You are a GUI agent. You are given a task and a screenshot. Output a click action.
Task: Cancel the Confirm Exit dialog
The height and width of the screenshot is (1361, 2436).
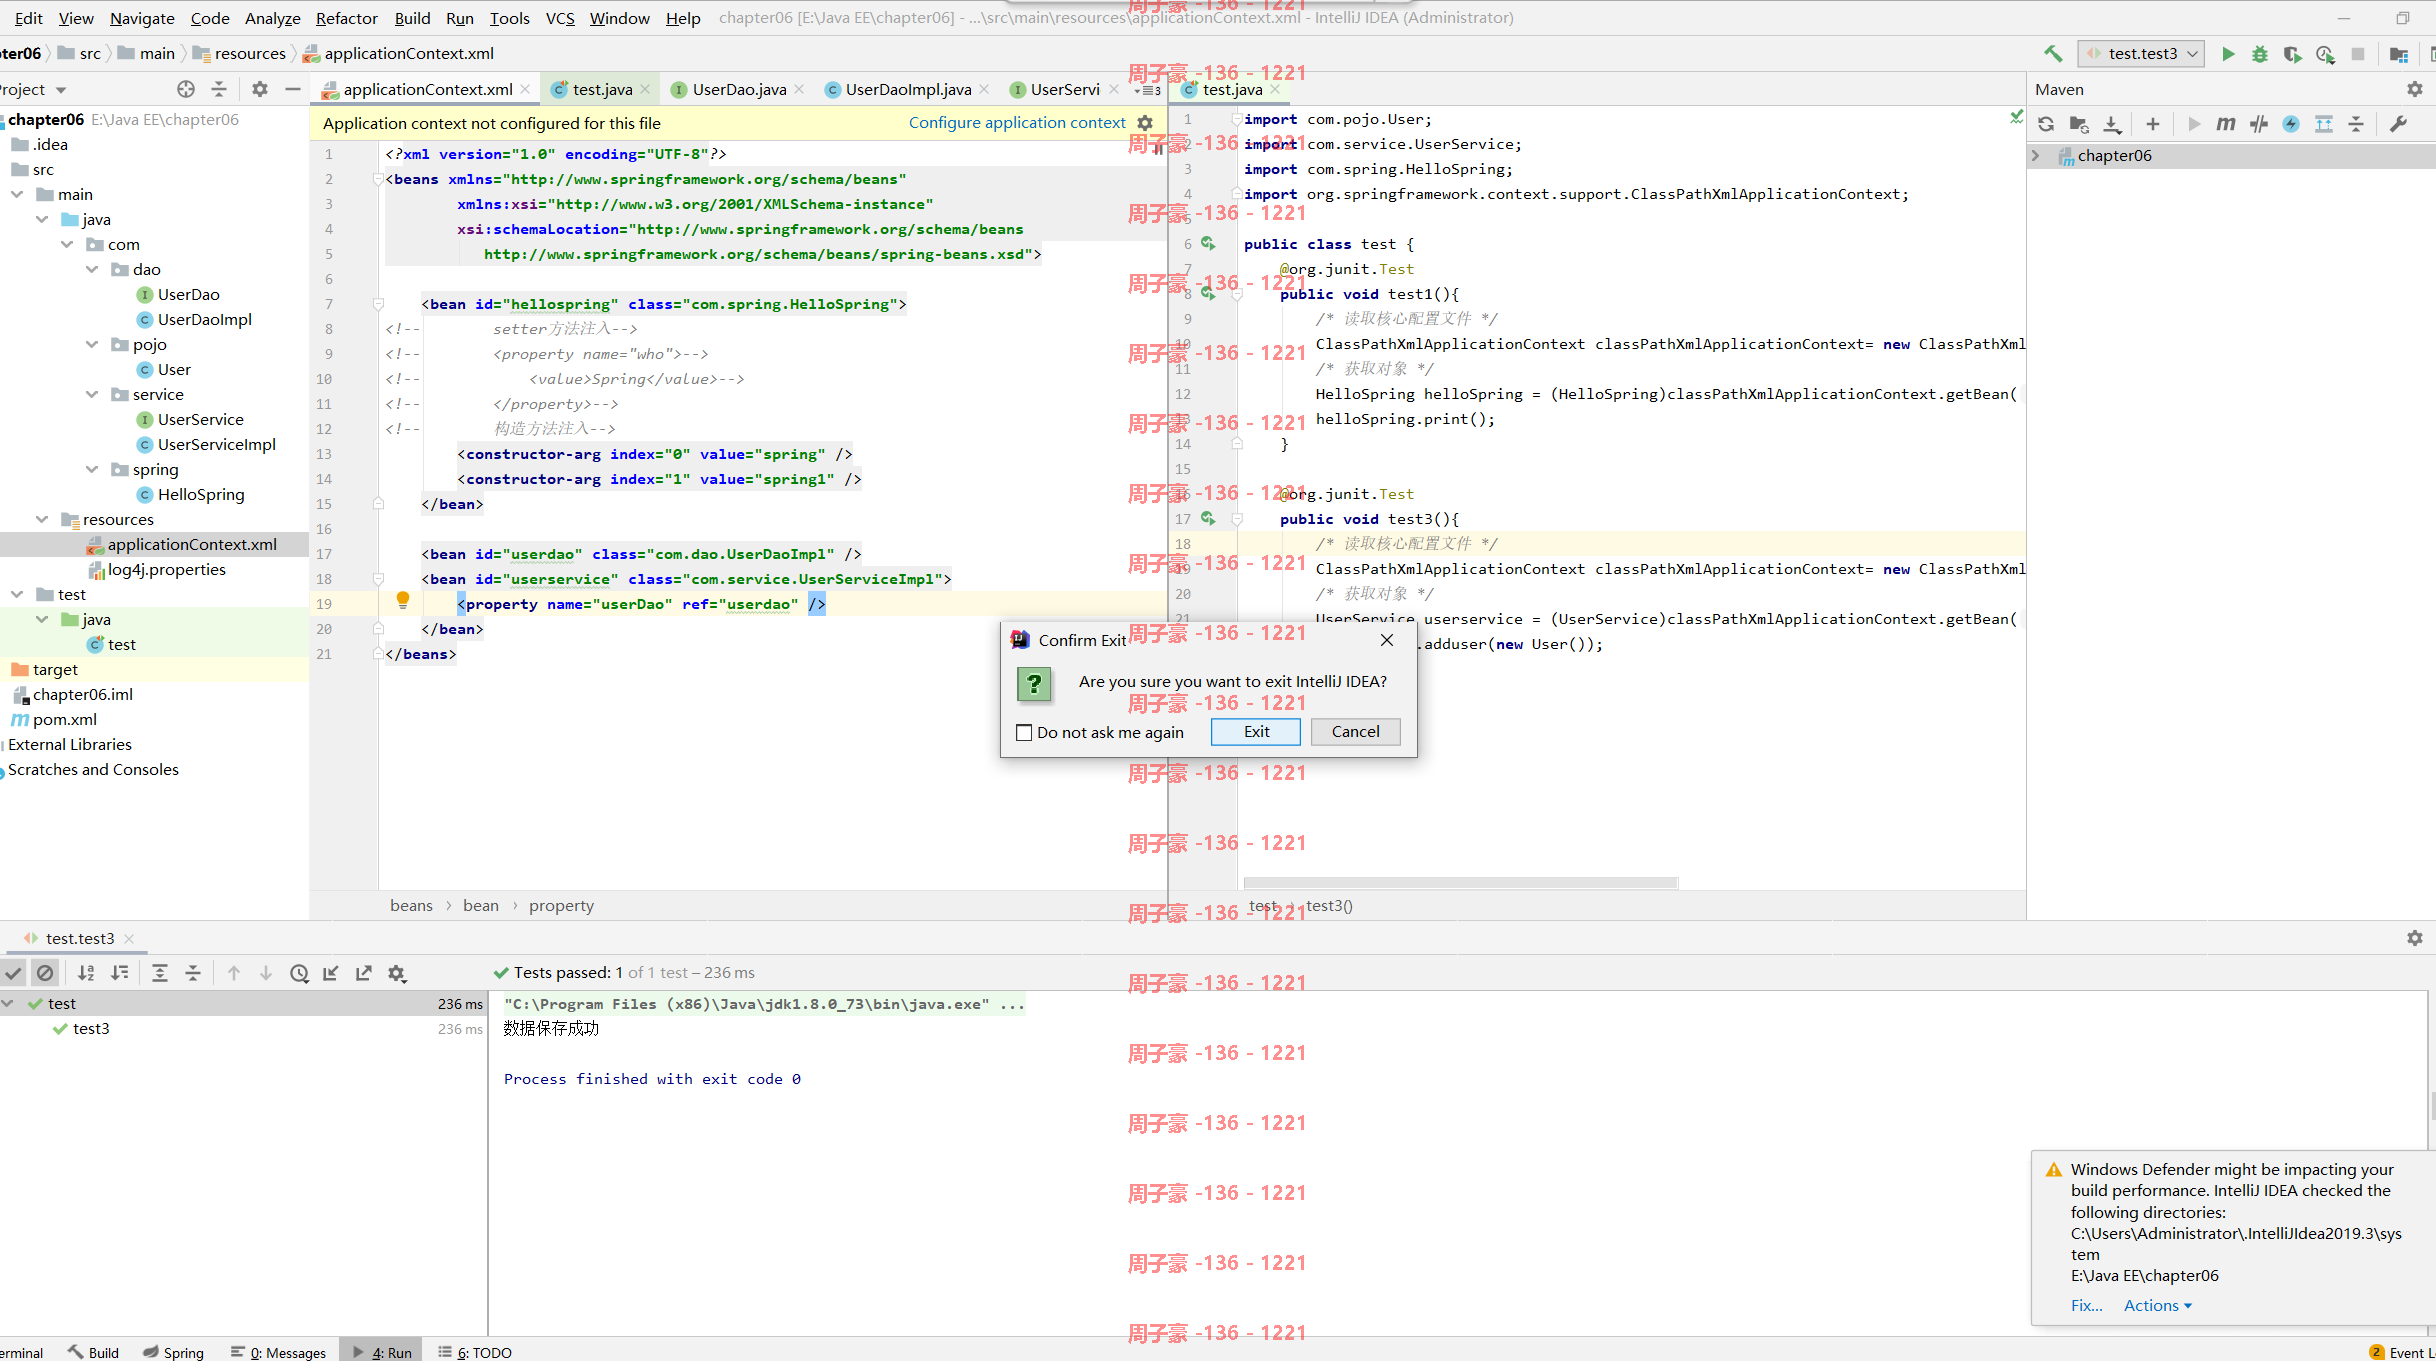[x=1355, y=732]
